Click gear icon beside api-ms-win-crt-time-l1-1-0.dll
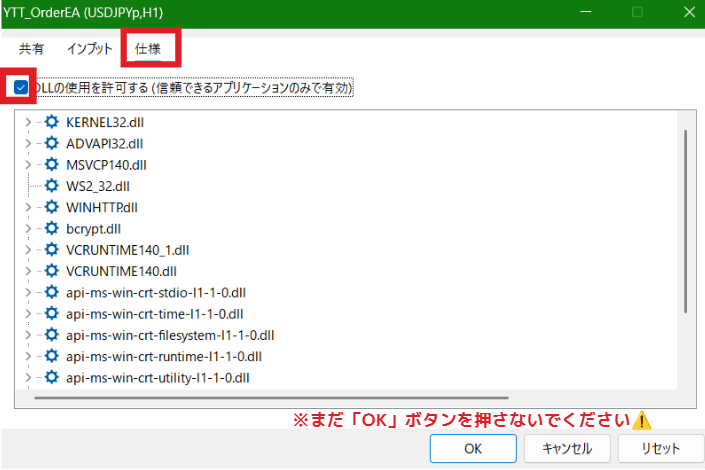 pos(52,313)
